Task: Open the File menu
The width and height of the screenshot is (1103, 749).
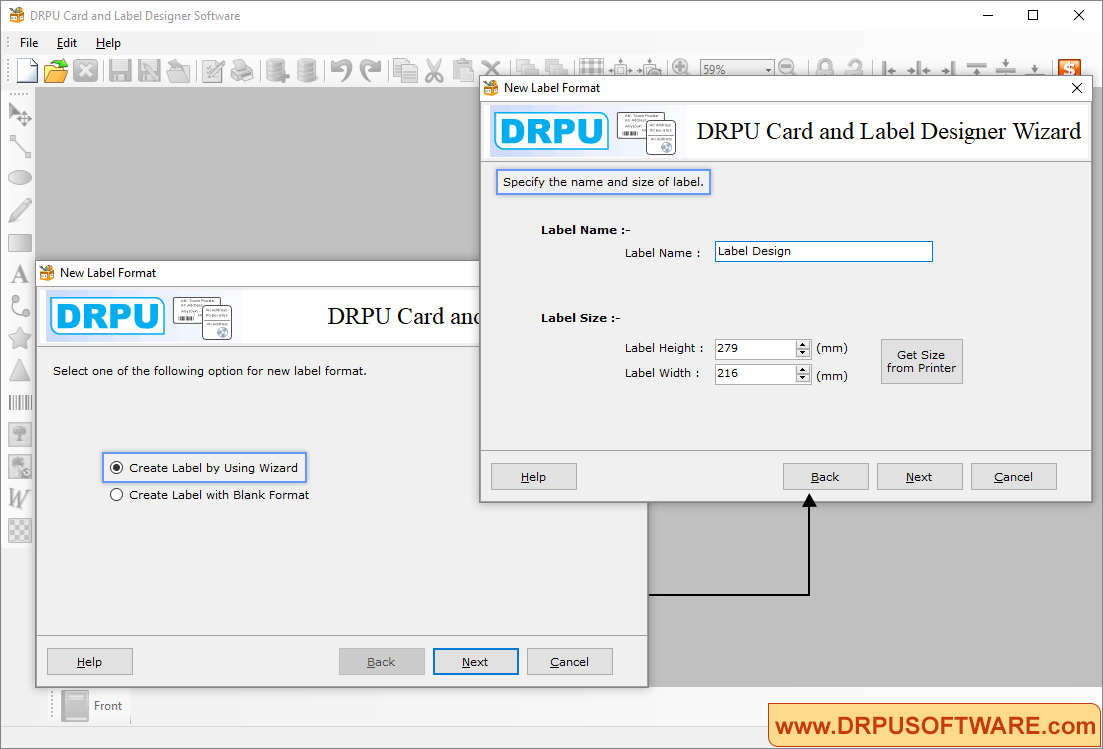Action: [29, 43]
